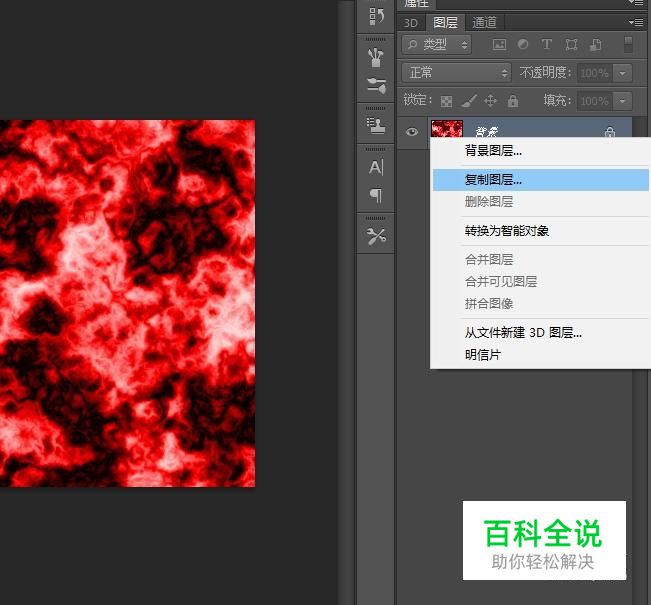Filter layers by smart objects icon
651x605 pixels.
coord(596,44)
